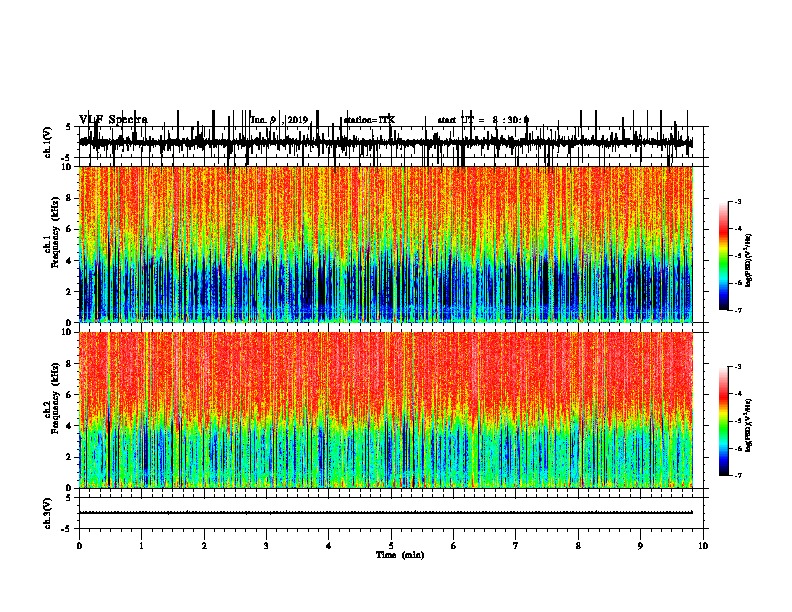Click the '6' kHz tick on ch.1 spectrogram

click(x=69, y=229)
